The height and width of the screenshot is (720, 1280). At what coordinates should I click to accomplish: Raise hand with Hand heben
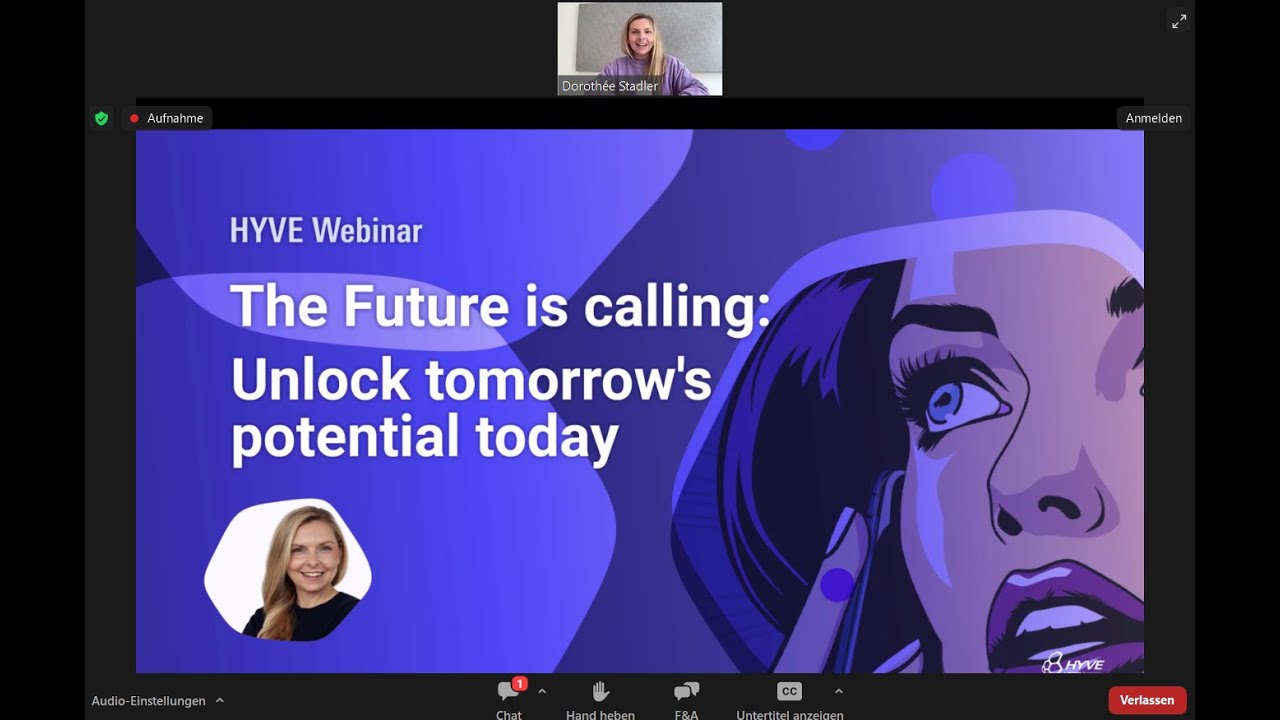(x=600, y=699)
